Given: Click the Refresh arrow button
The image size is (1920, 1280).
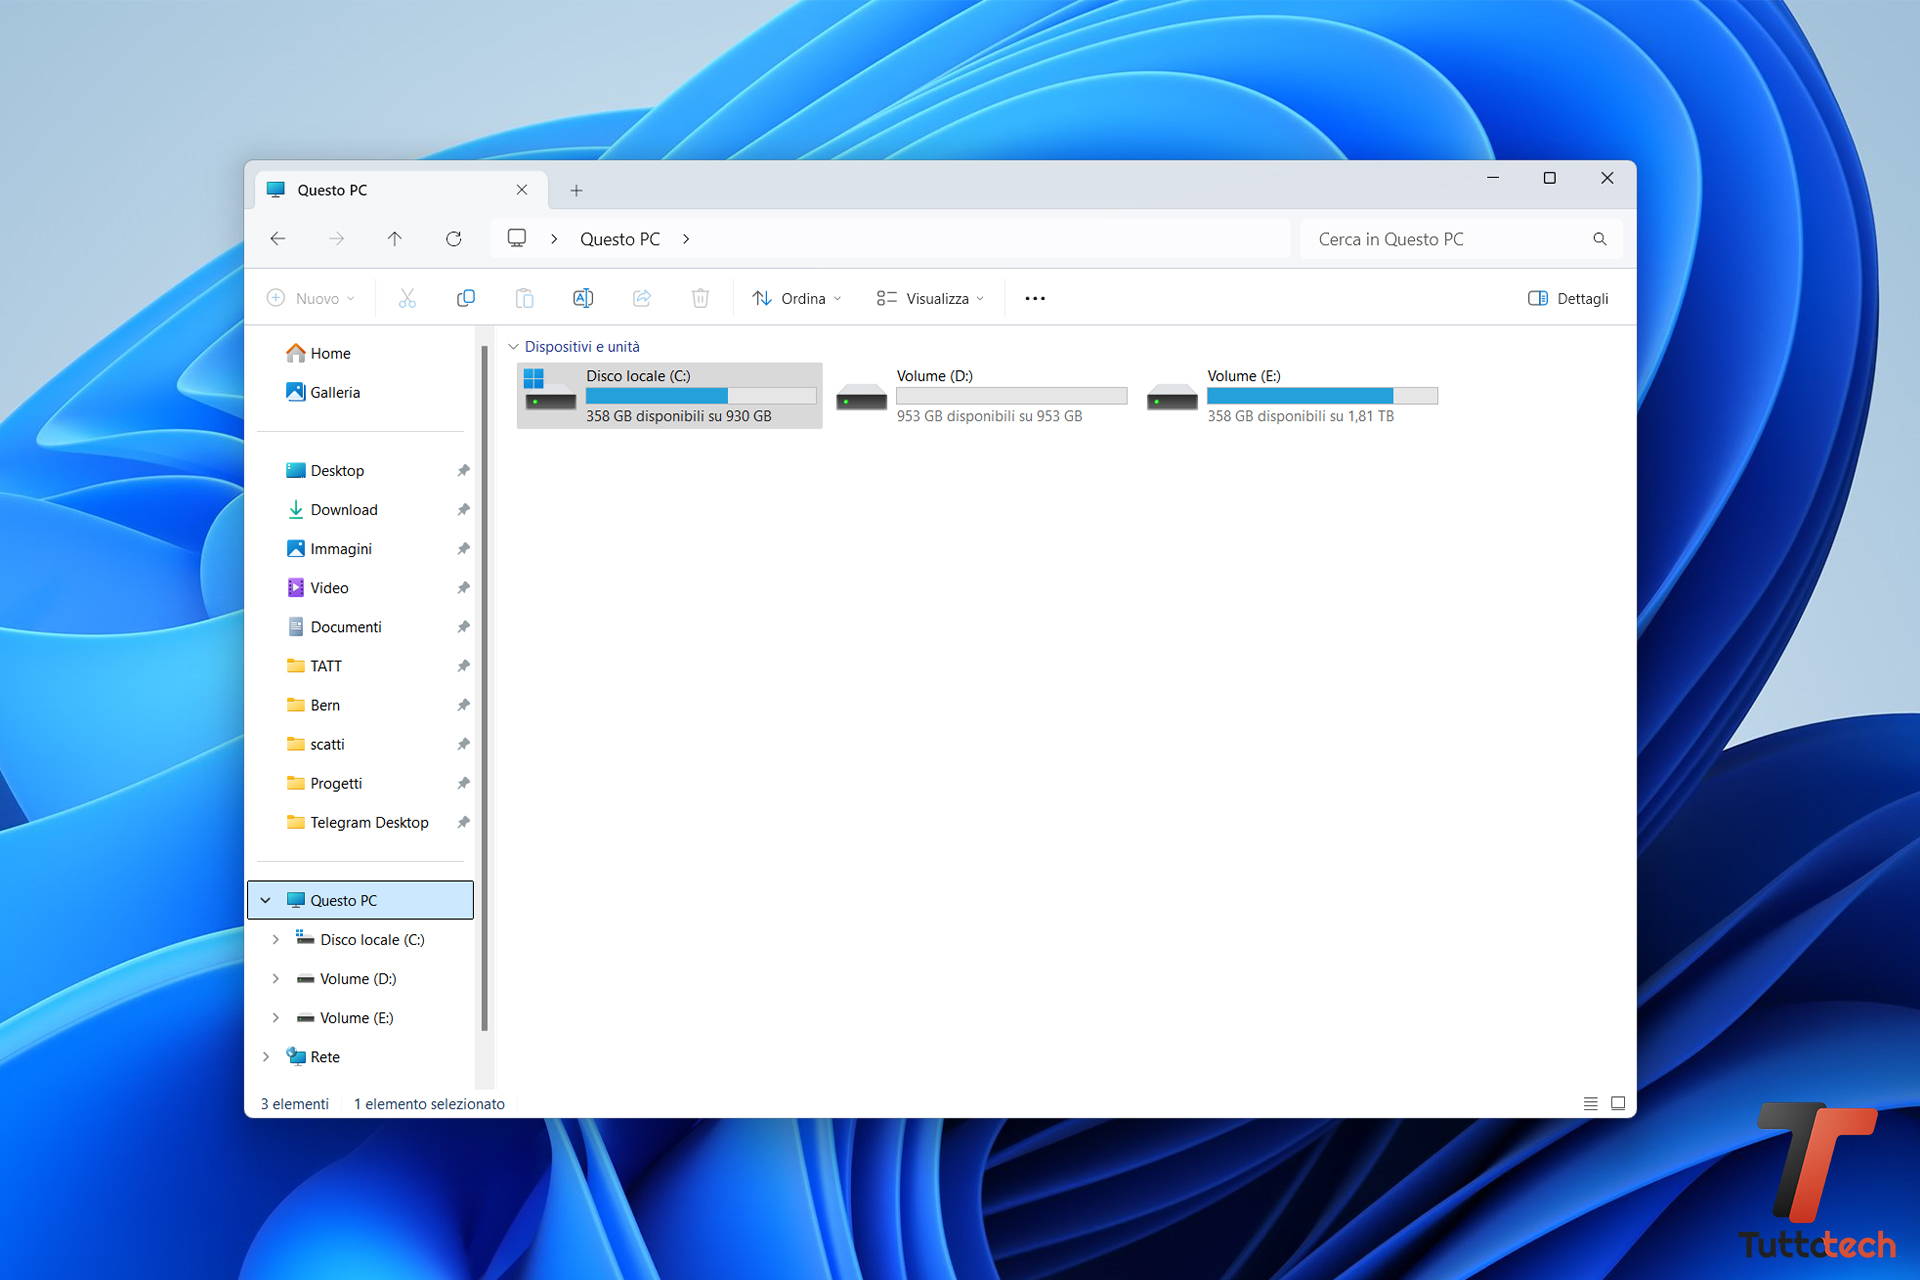Looking at the screenshot, I should (453, 239).
